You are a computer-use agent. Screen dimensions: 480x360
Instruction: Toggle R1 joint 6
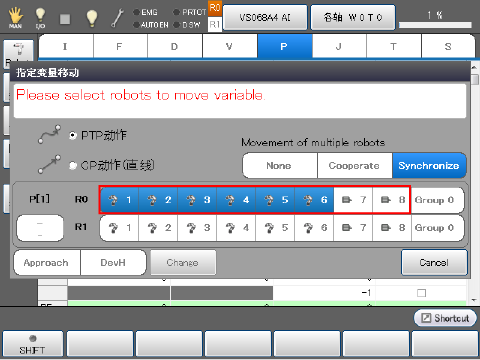pos(314,228)
